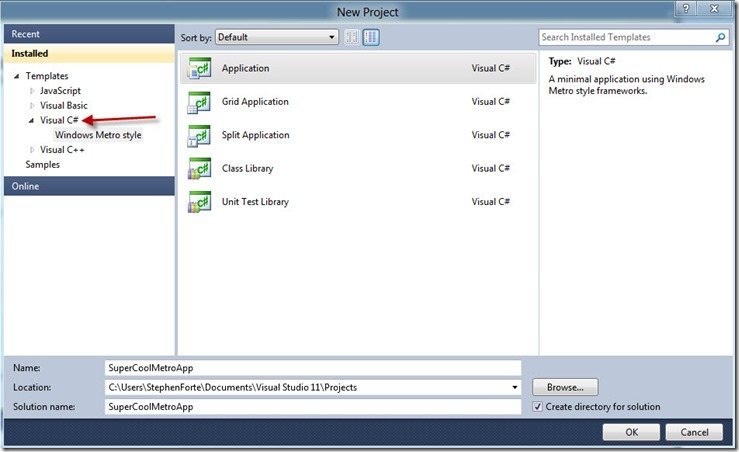Select the JavaScript templates label
The width and height of the screenshot is (739, 452).
pos(60,90)
